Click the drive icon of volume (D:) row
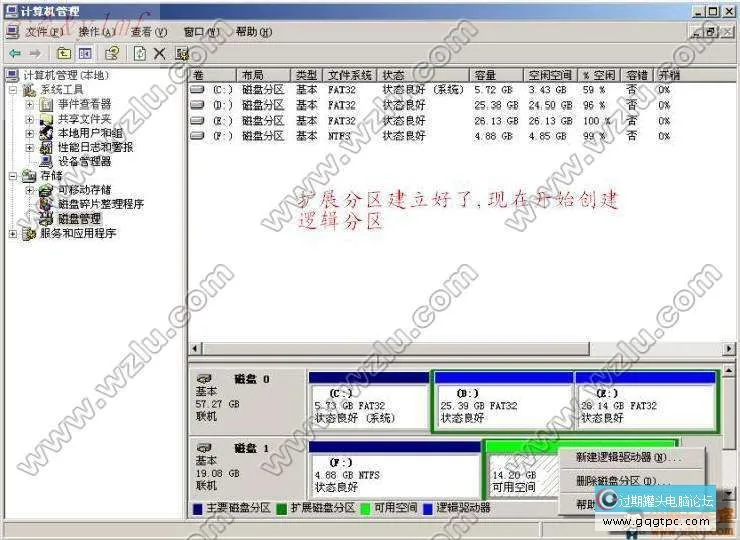This screenshot has height=540, width=740. (x=197, y=104)
